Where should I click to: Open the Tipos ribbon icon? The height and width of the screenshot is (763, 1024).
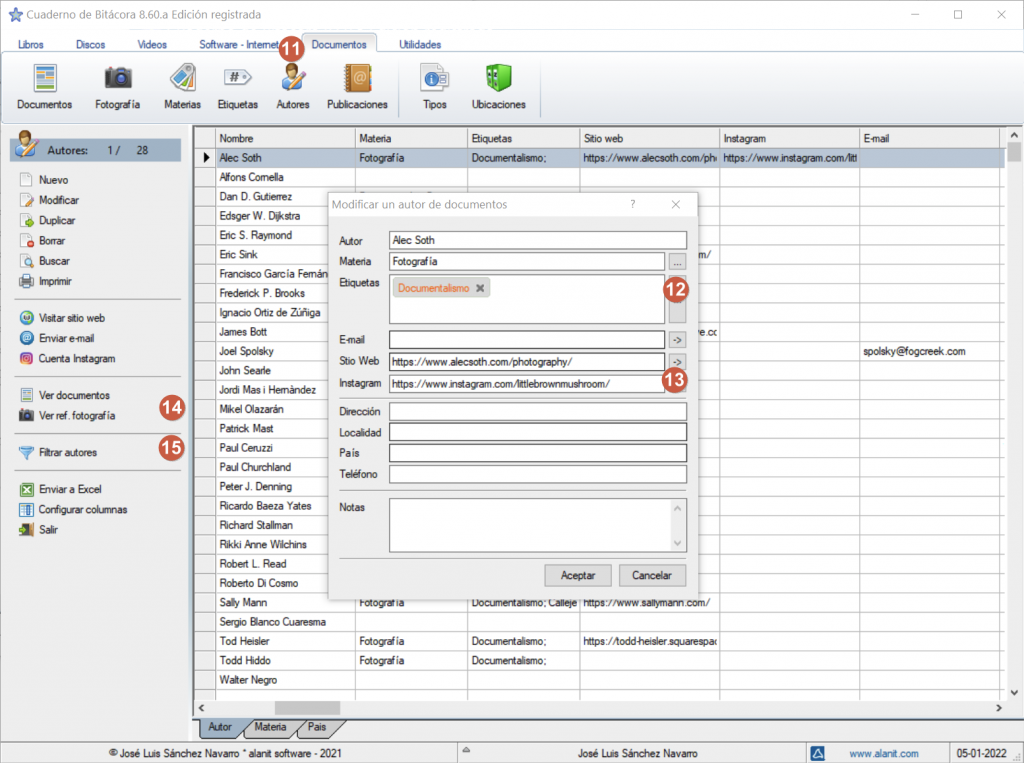tap(435, 86)
